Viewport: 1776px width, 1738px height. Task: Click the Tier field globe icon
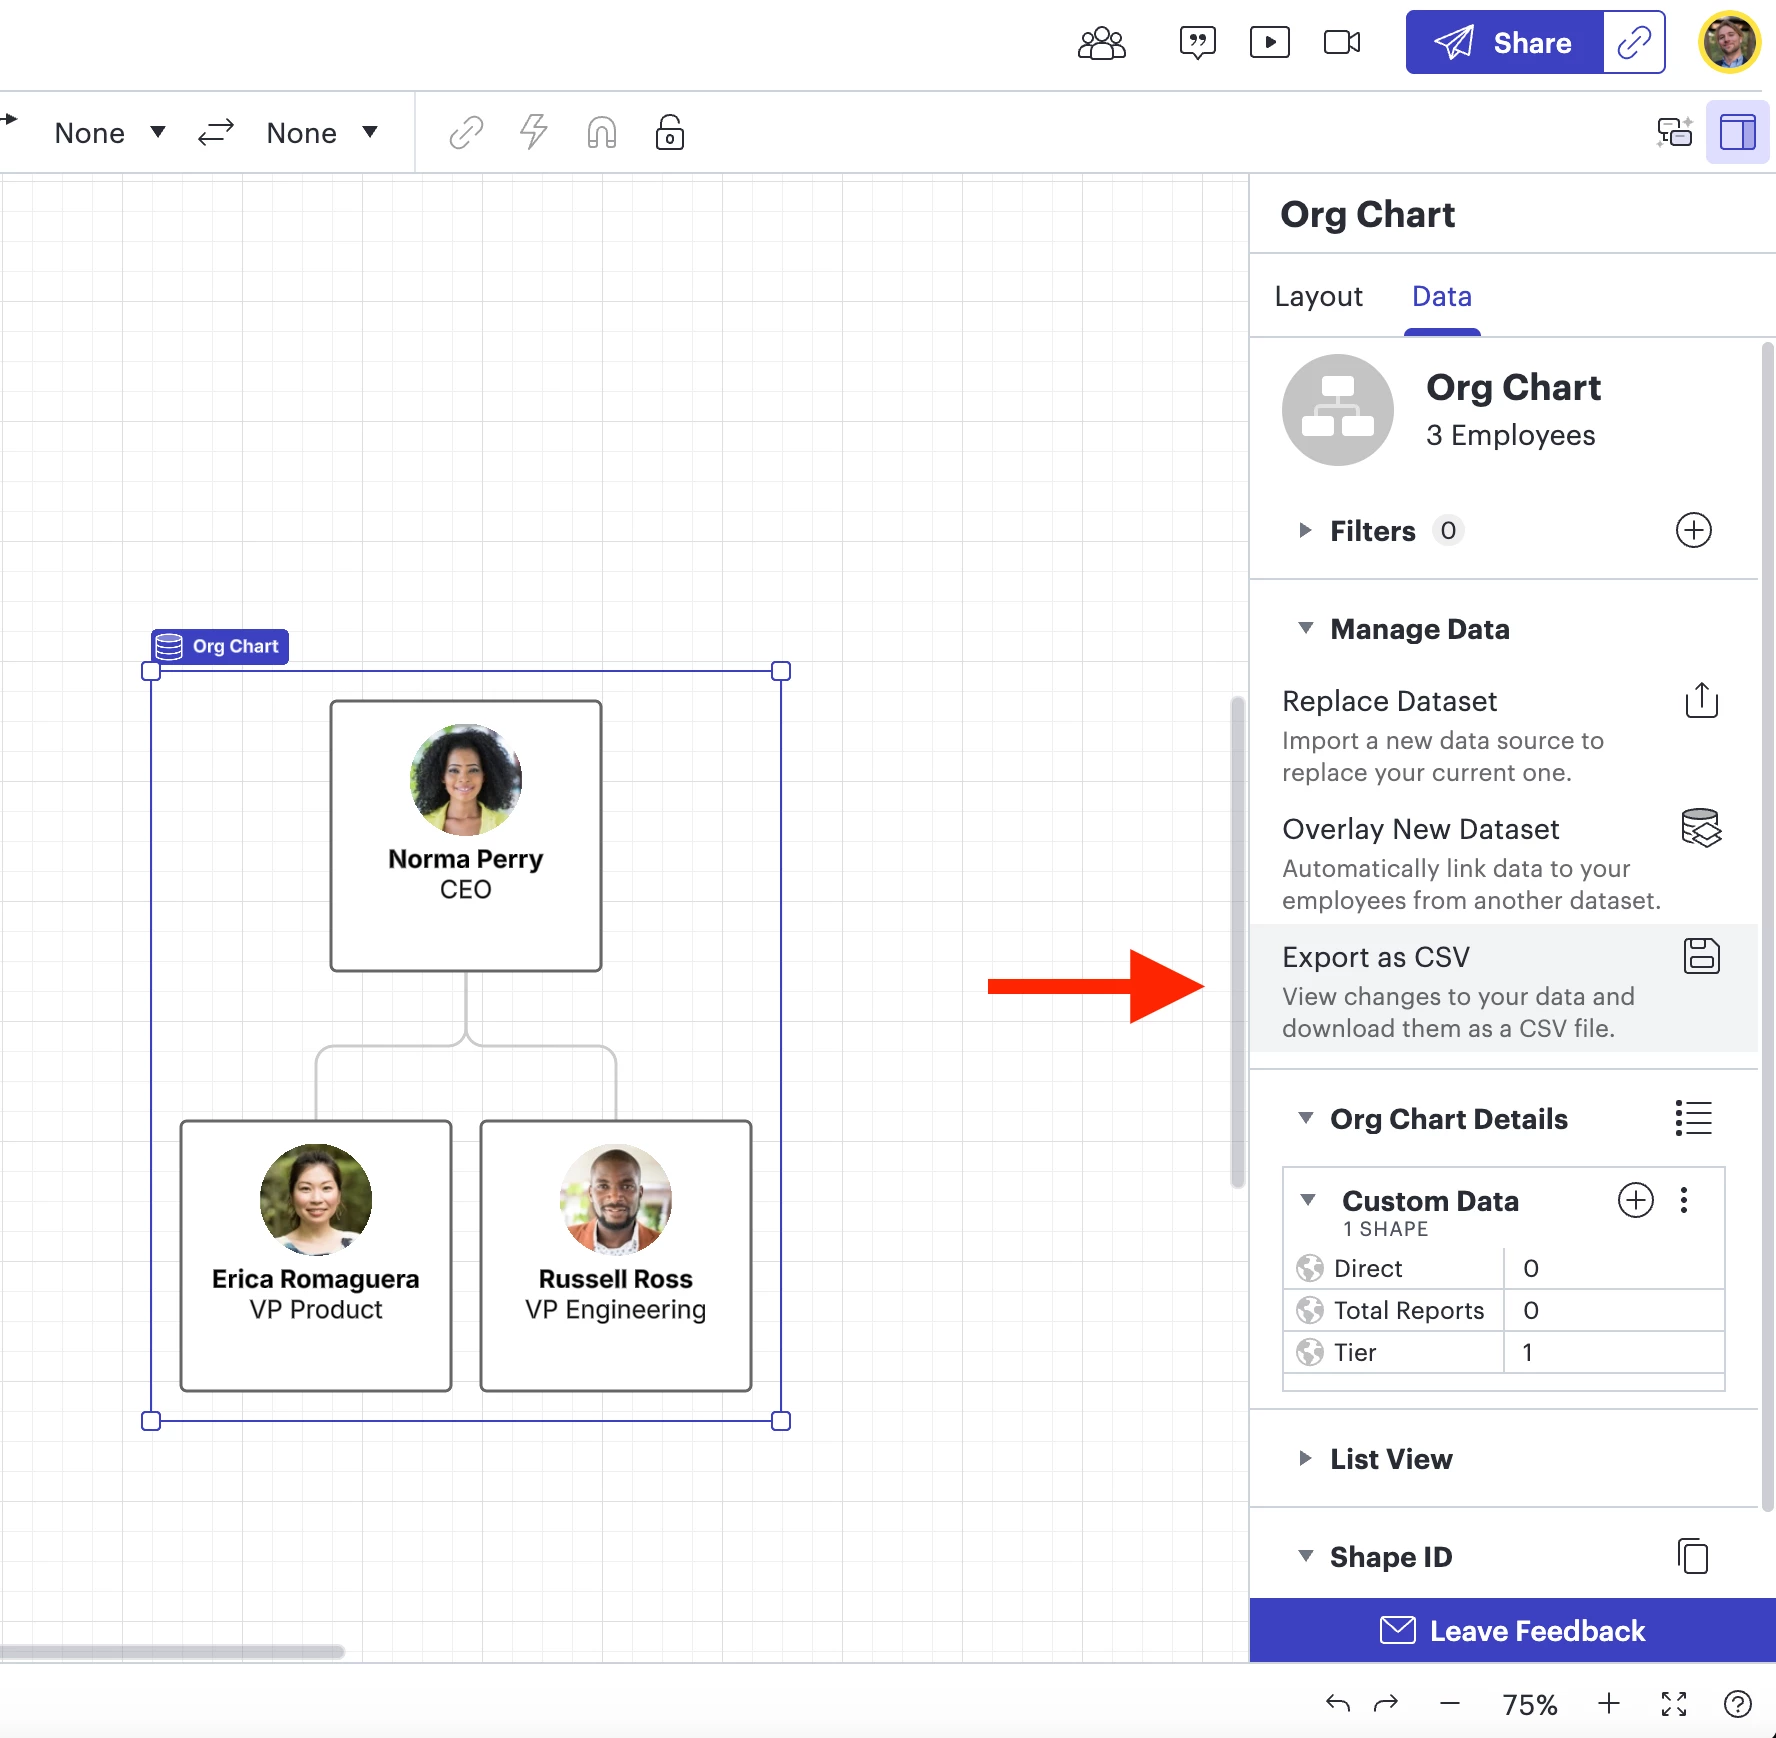point(1309,1352)
